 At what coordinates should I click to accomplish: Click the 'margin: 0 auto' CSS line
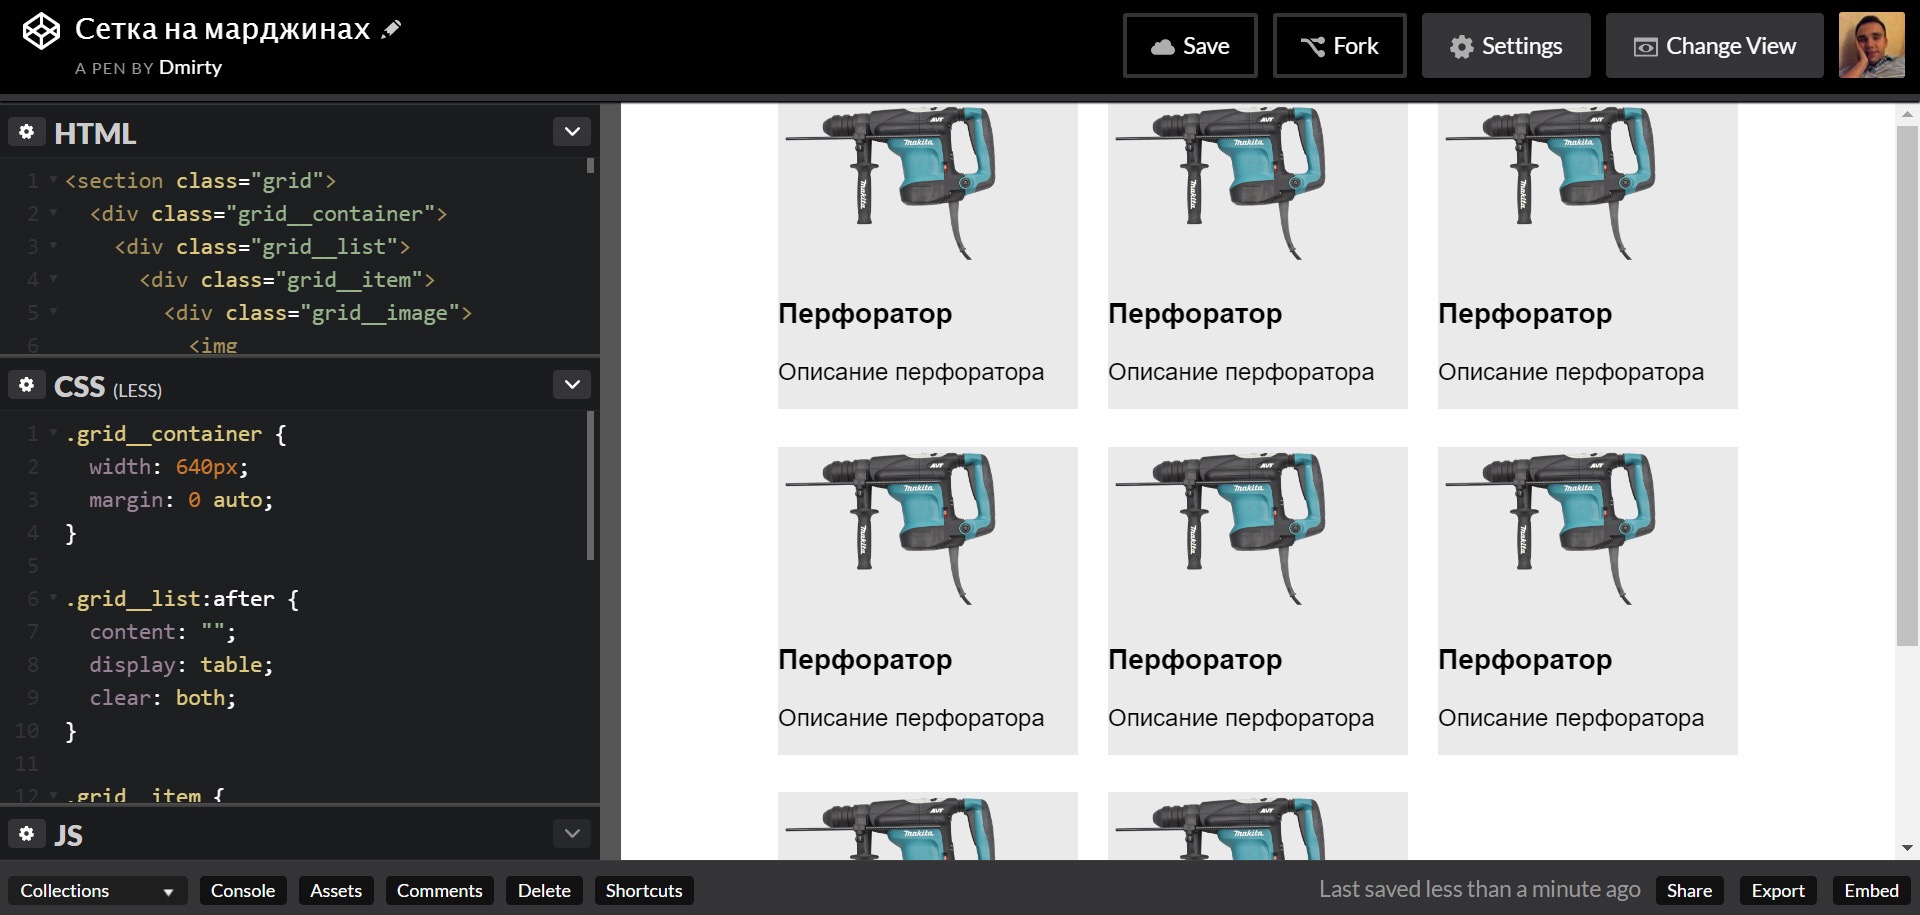(181, 500)
